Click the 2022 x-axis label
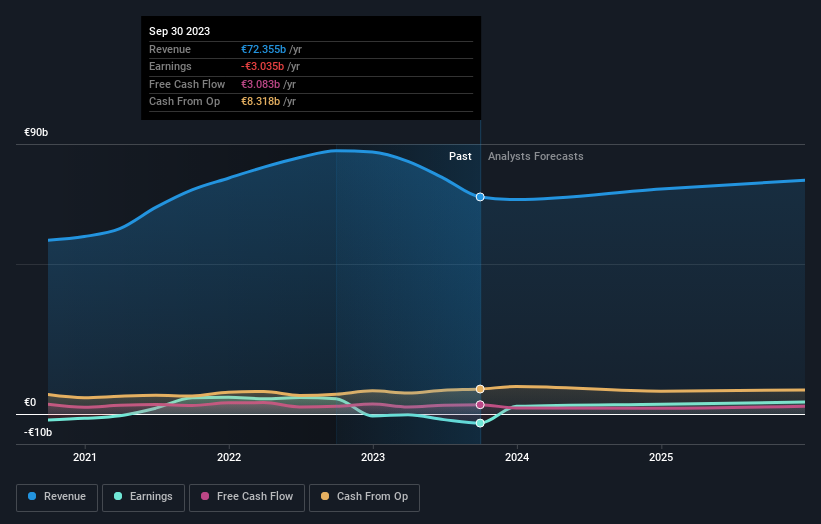Image resolution: width=821 pixels, height=524 pixels. pos(229,457)
